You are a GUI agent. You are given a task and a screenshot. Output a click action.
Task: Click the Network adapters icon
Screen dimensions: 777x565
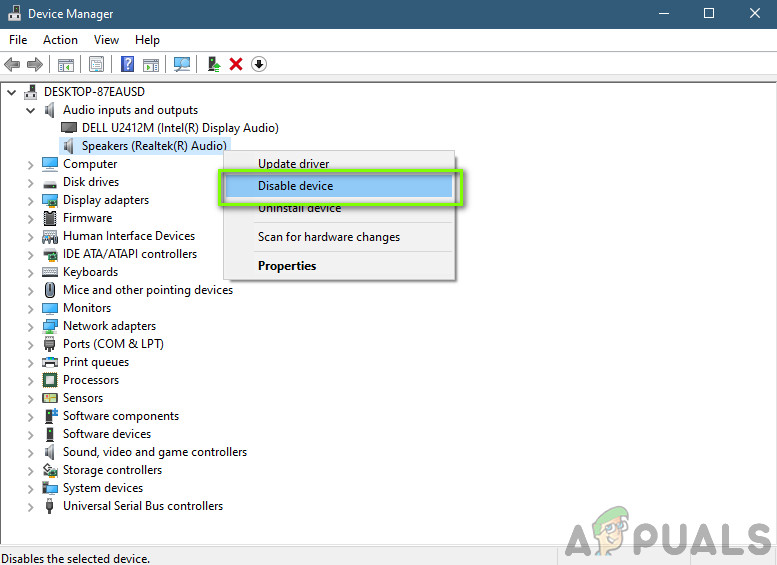pyautogui.click(x=50, y=326)
